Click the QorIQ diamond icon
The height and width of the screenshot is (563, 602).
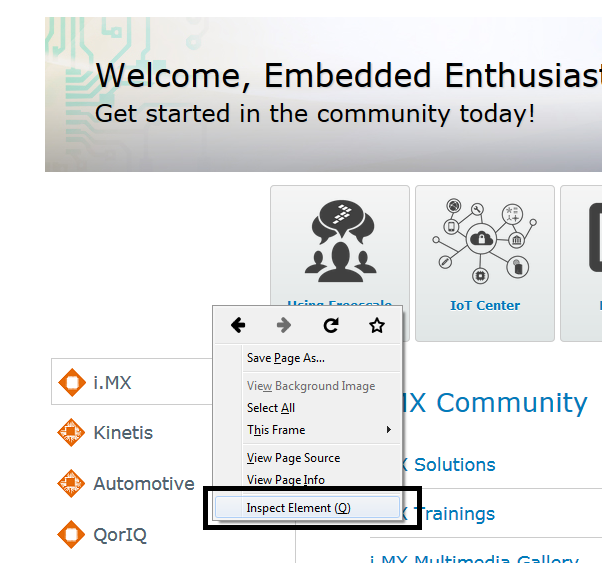pyautogui.click(x=71, y=534)
